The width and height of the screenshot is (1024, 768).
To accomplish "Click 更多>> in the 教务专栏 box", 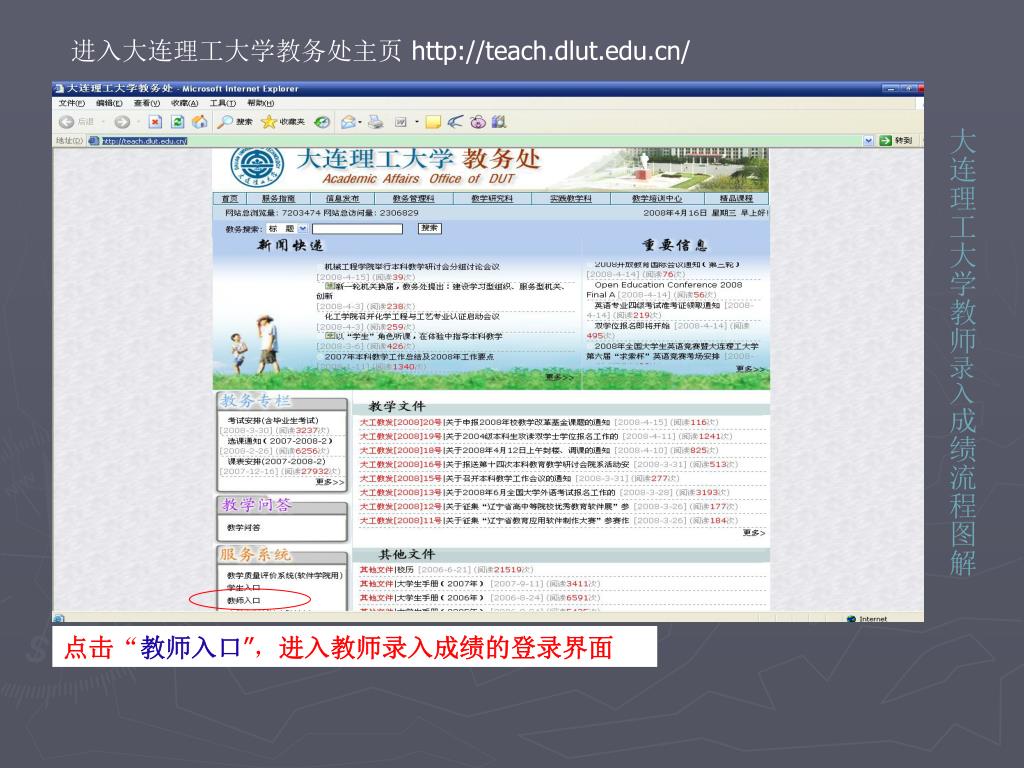I will (x=330, y=482).
